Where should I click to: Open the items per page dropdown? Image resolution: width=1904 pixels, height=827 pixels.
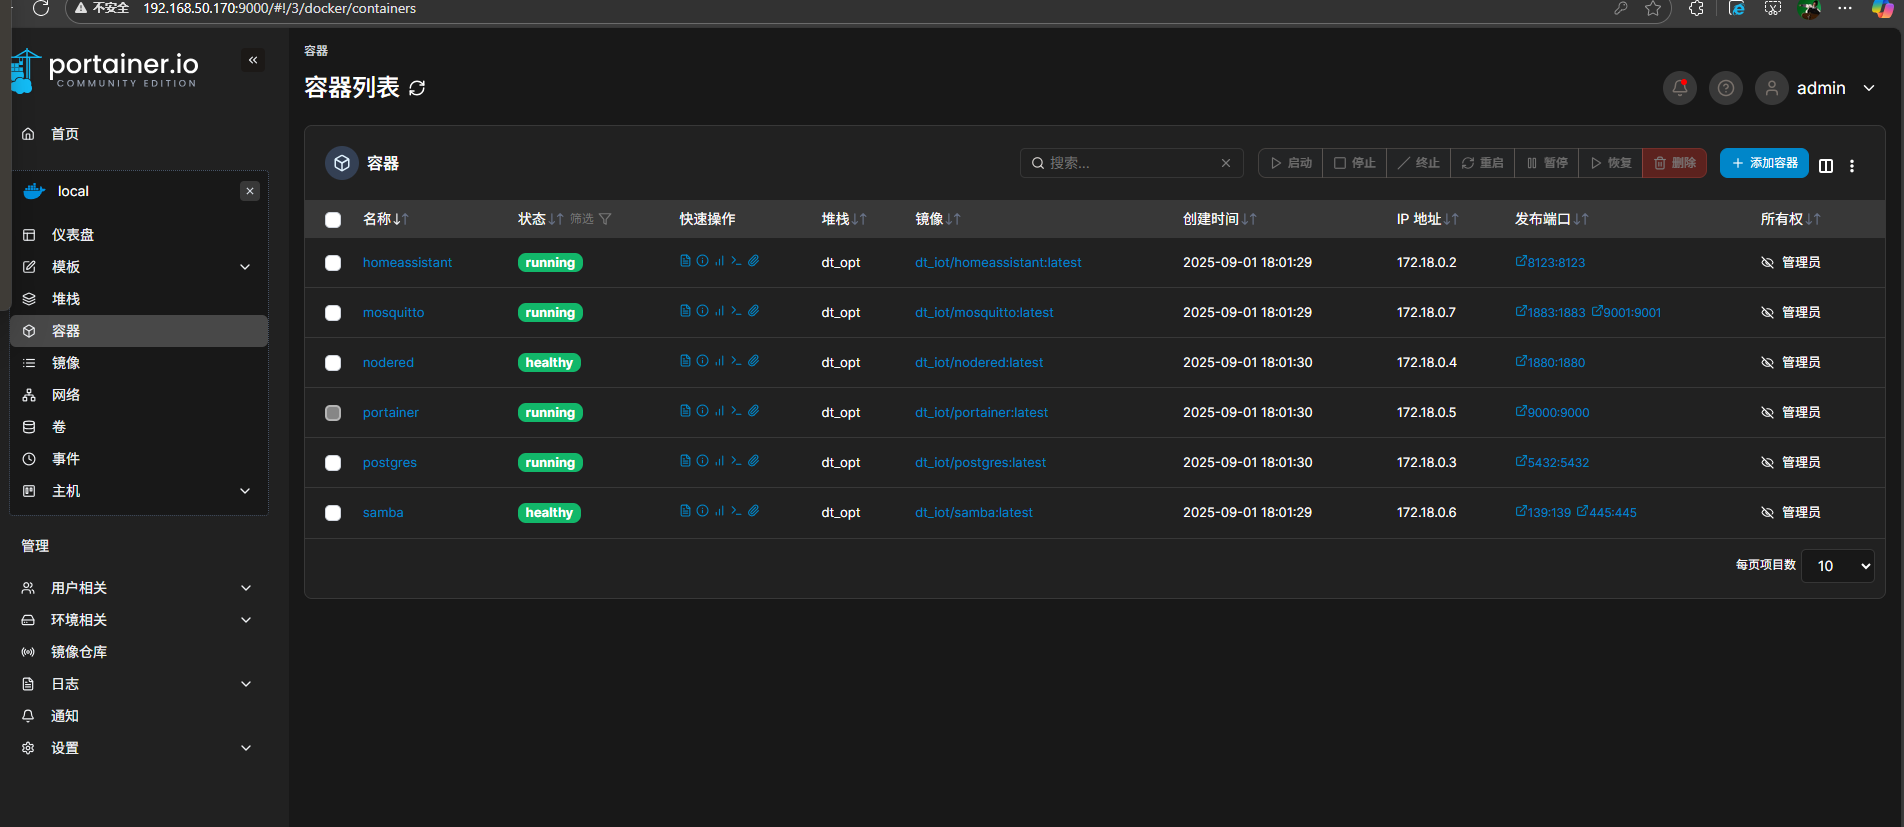coord(1837,566)
